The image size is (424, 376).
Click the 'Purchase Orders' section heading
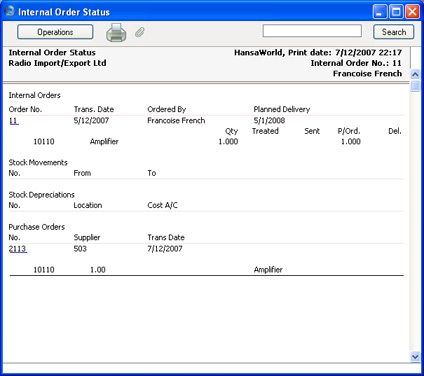pos(37,227)
